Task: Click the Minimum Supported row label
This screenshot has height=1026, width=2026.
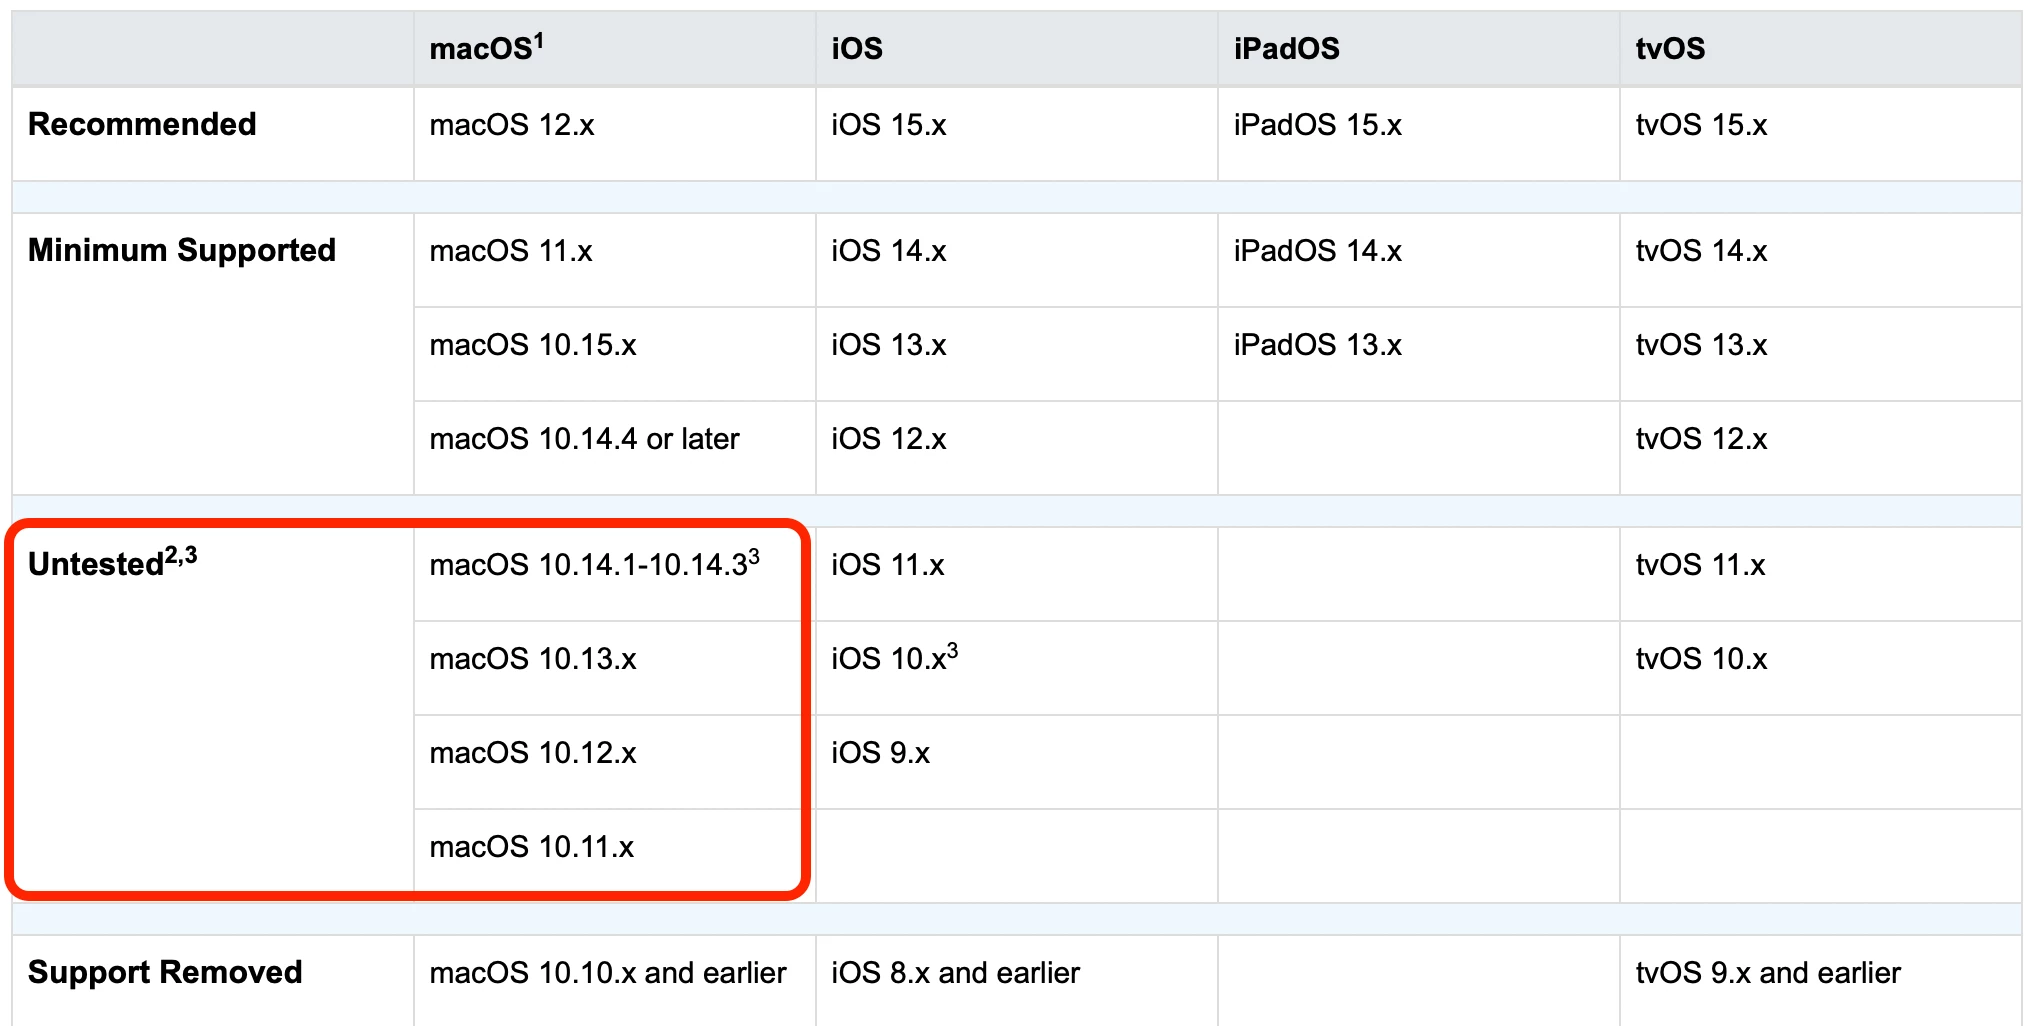Action: 182,250
